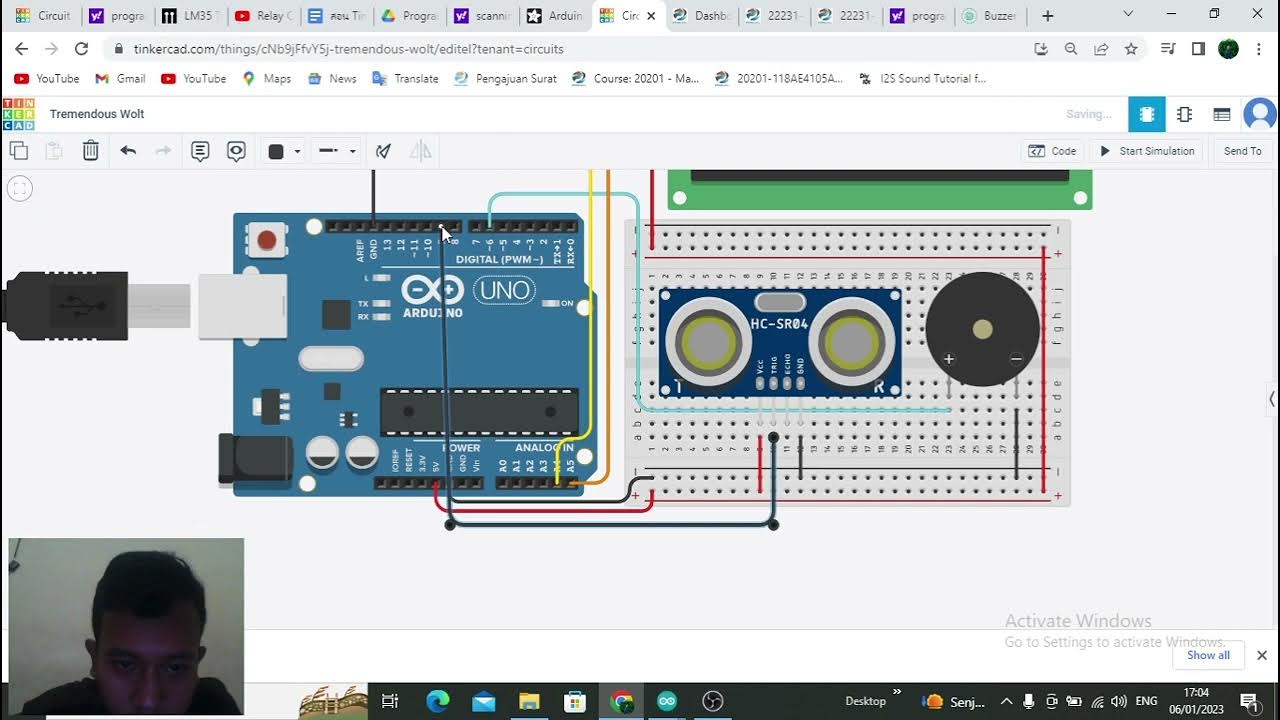Open the I2S Sound Tutorial bookmark

coord(923,78)
